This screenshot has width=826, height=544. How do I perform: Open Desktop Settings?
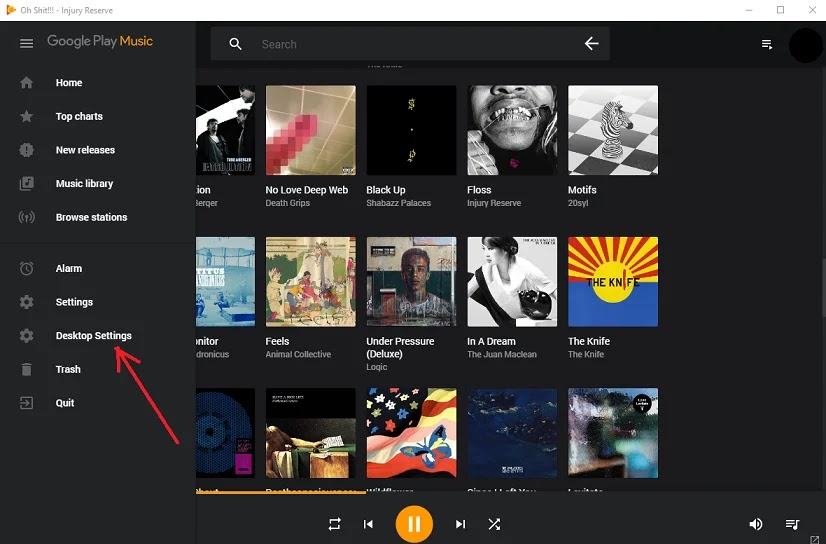point(94,336)
